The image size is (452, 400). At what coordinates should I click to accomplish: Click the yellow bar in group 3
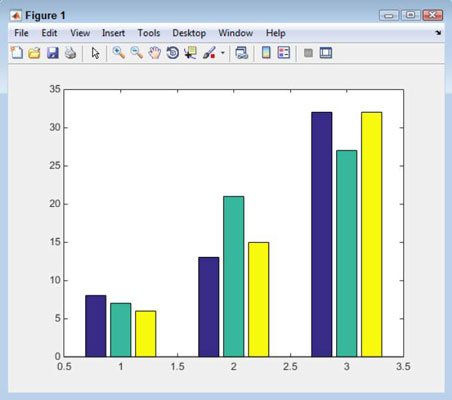point(372,234)
